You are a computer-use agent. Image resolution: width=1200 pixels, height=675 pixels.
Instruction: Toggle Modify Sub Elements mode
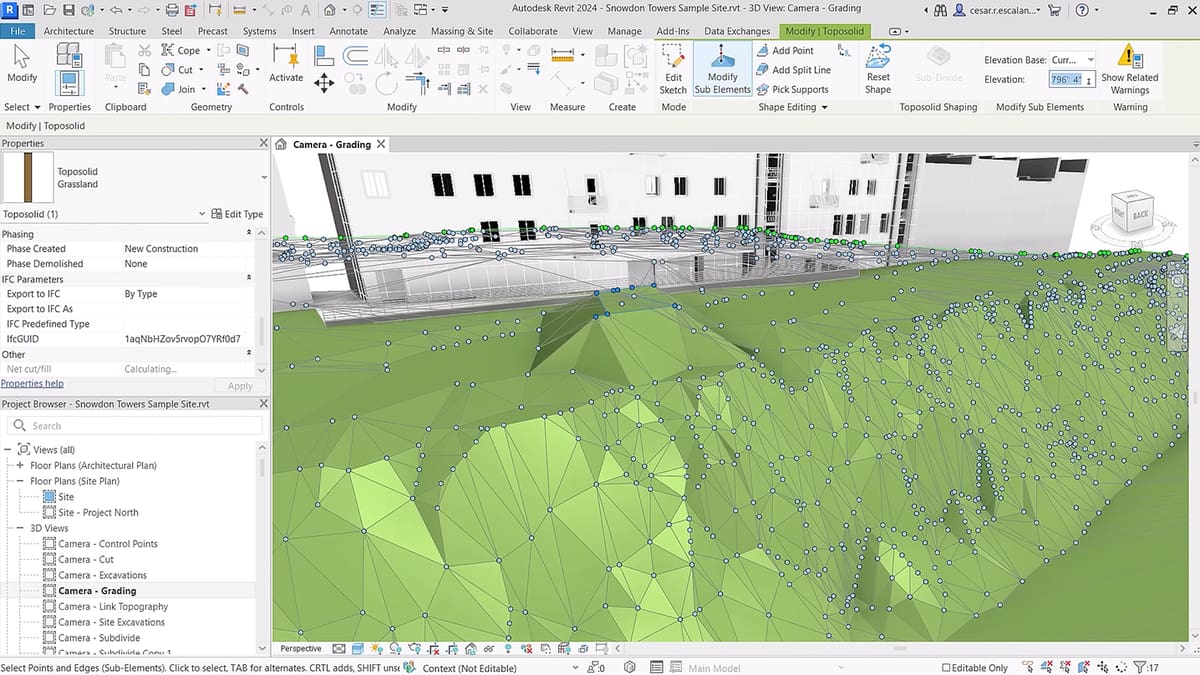(x=722, y=68)
